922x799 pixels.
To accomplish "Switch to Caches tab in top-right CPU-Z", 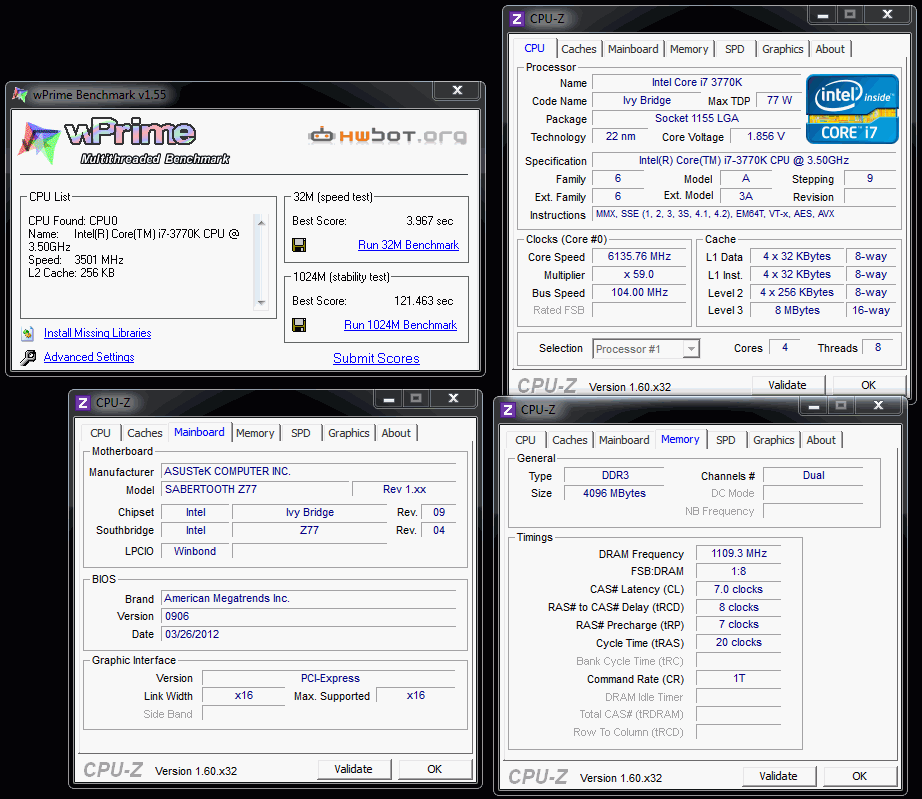I will pos(579,49).
